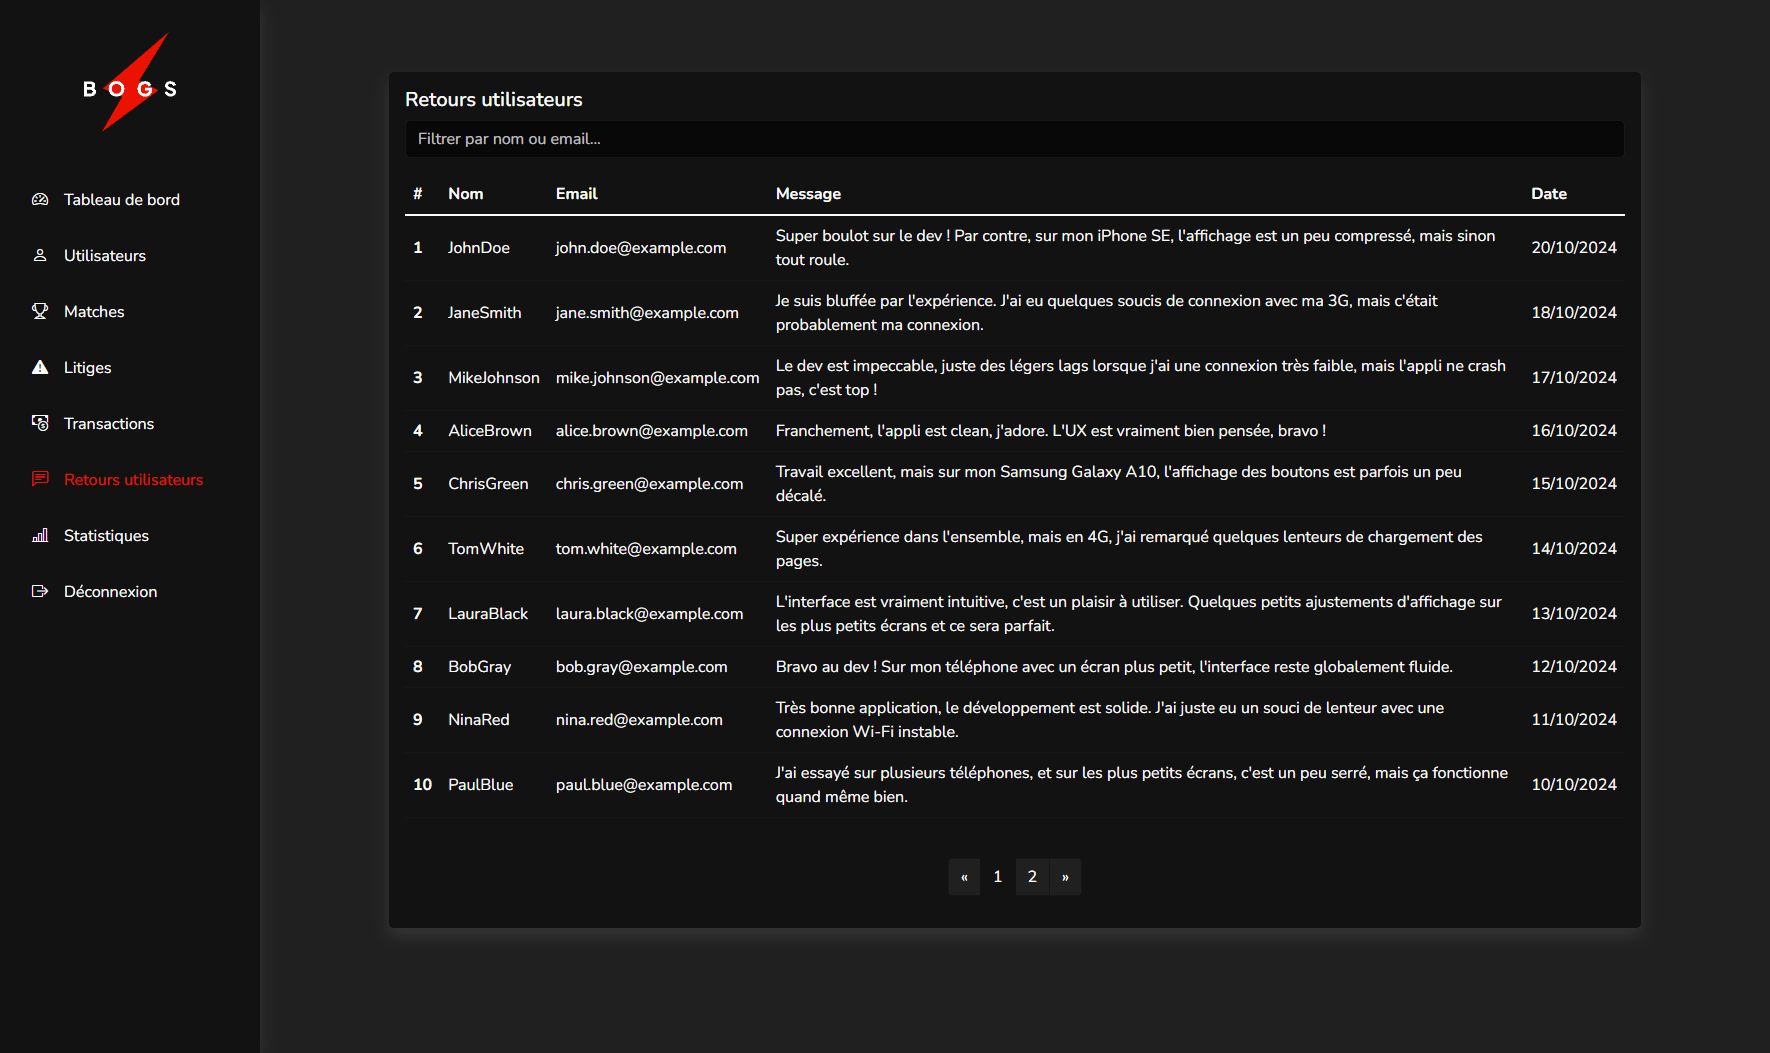
Task: Open Tableau de bord menu item
Action: tap(122, 200)
